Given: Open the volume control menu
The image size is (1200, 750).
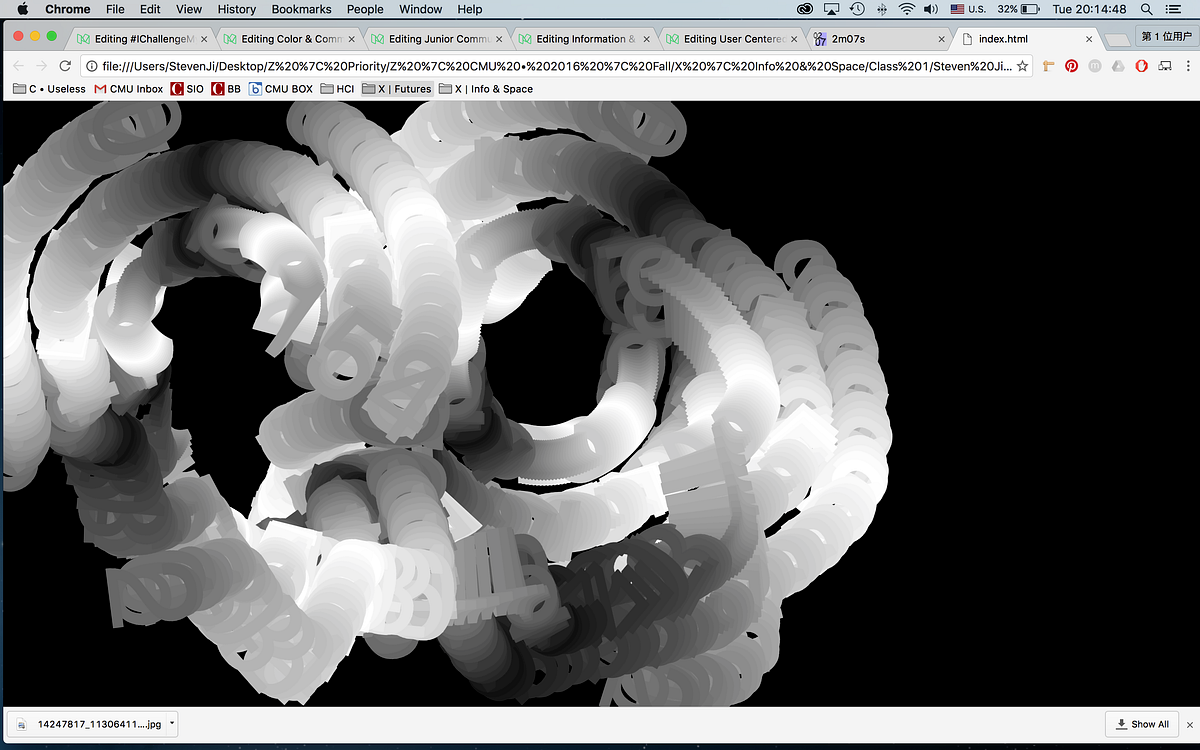Looking at the screenshot, I should coord(931,9).
